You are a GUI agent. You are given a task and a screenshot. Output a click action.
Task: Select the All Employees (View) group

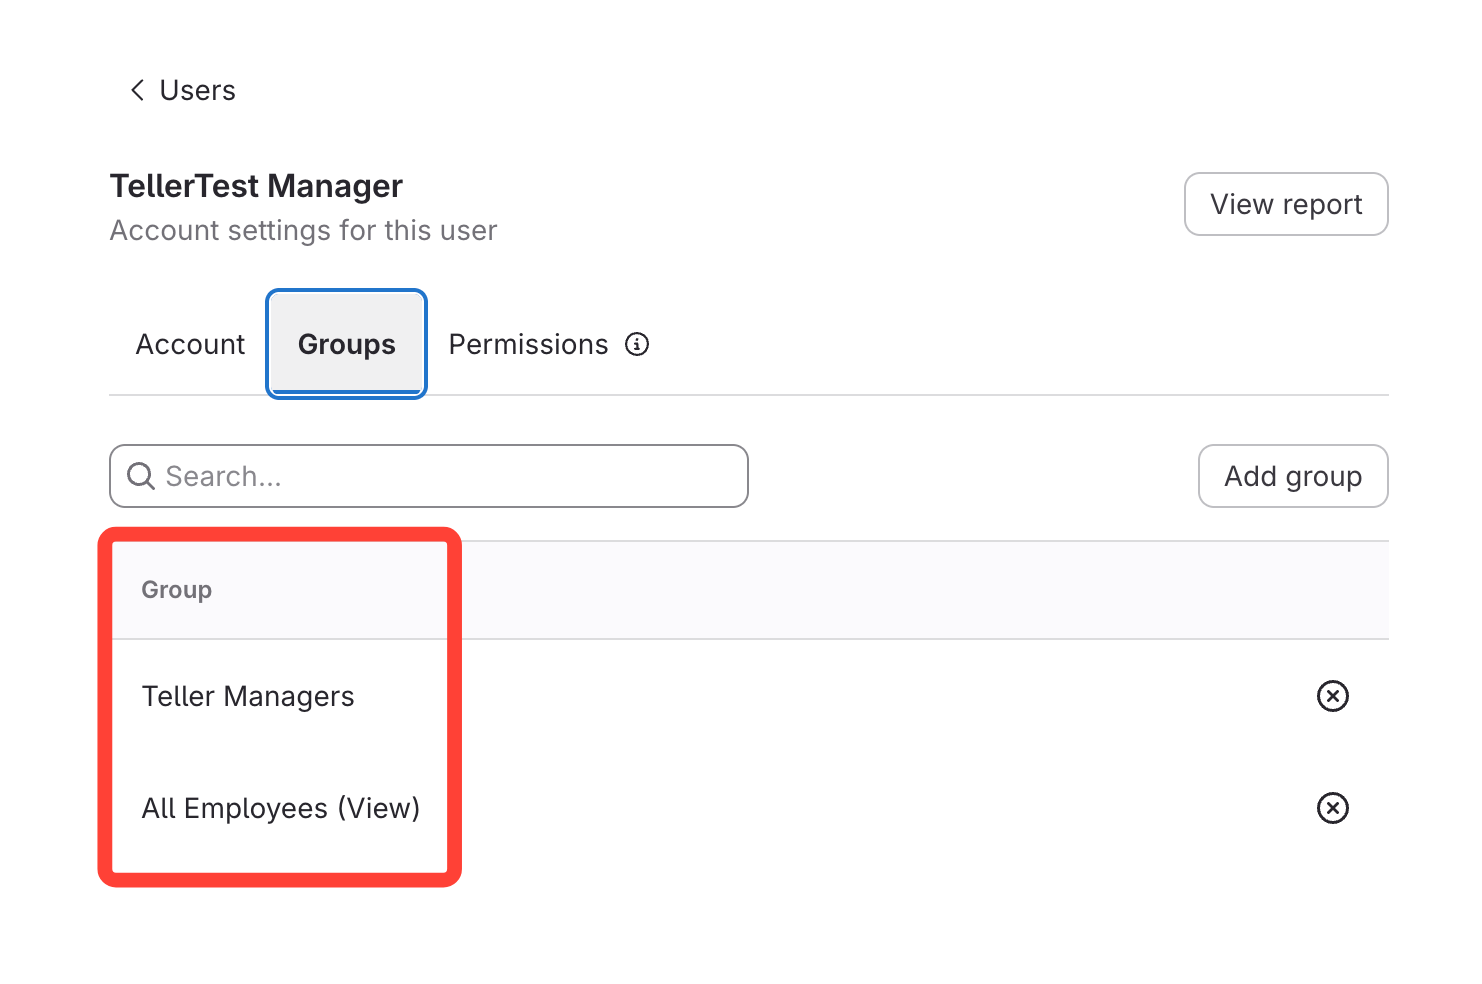coord(281,808)
